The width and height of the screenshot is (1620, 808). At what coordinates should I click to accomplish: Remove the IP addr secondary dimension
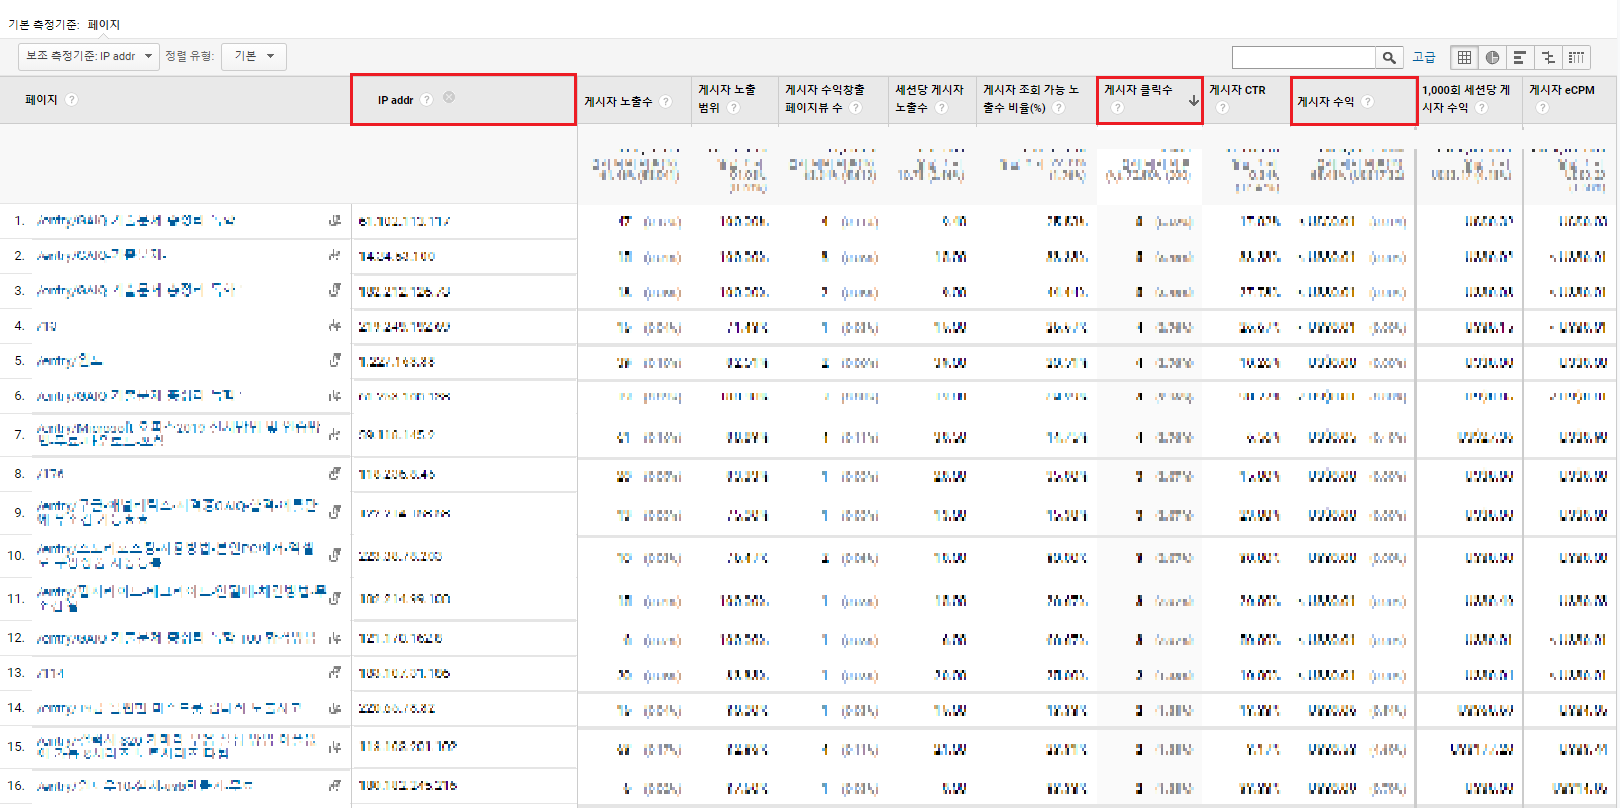coord(449,97)
